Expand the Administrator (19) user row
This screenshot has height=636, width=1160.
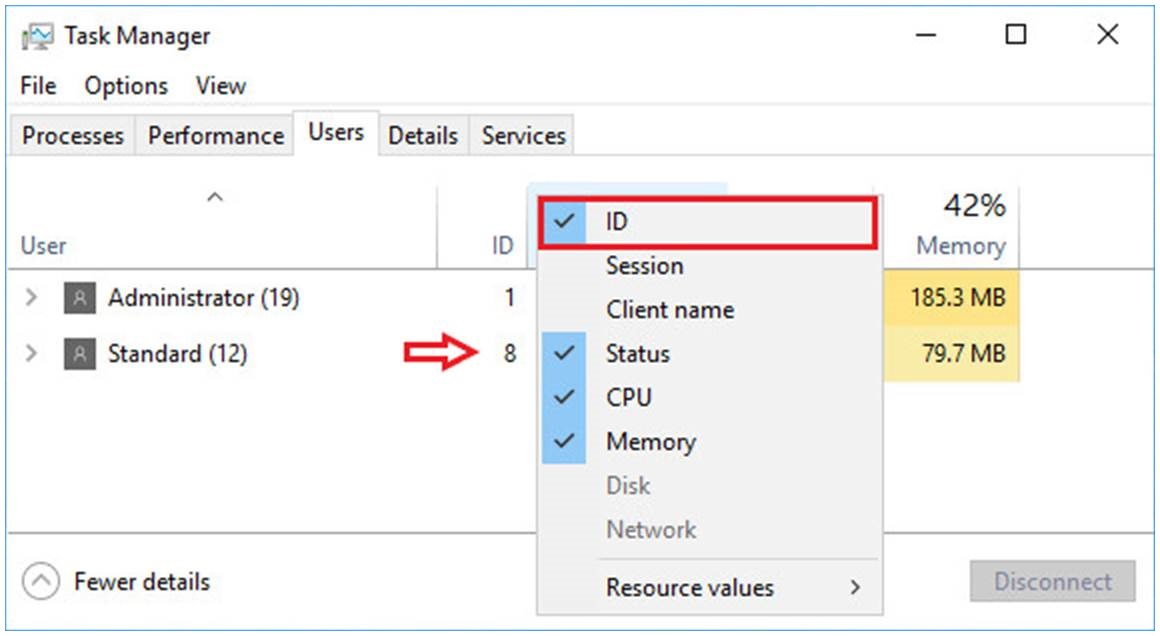pos(31,298)
